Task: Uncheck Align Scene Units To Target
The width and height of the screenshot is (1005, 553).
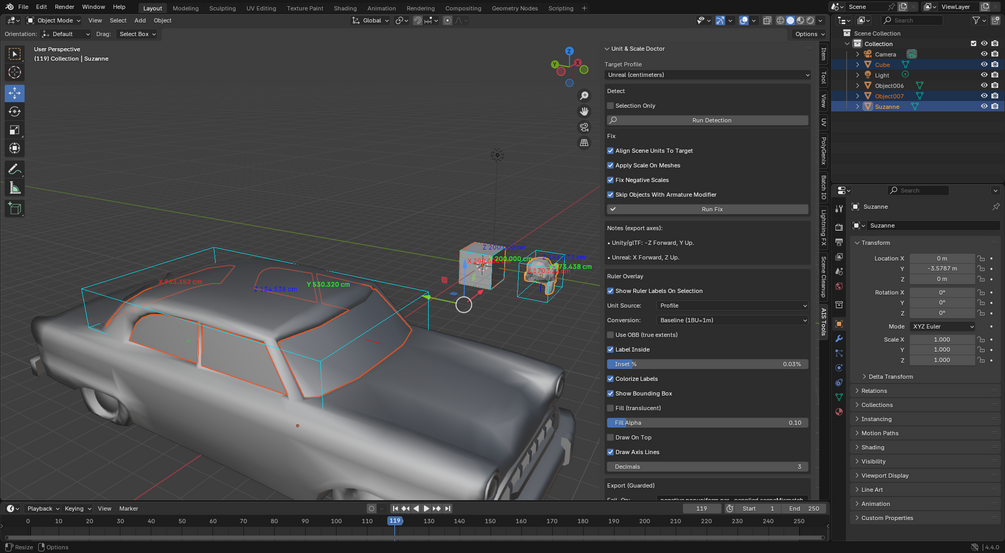Action: pos(610,151)
